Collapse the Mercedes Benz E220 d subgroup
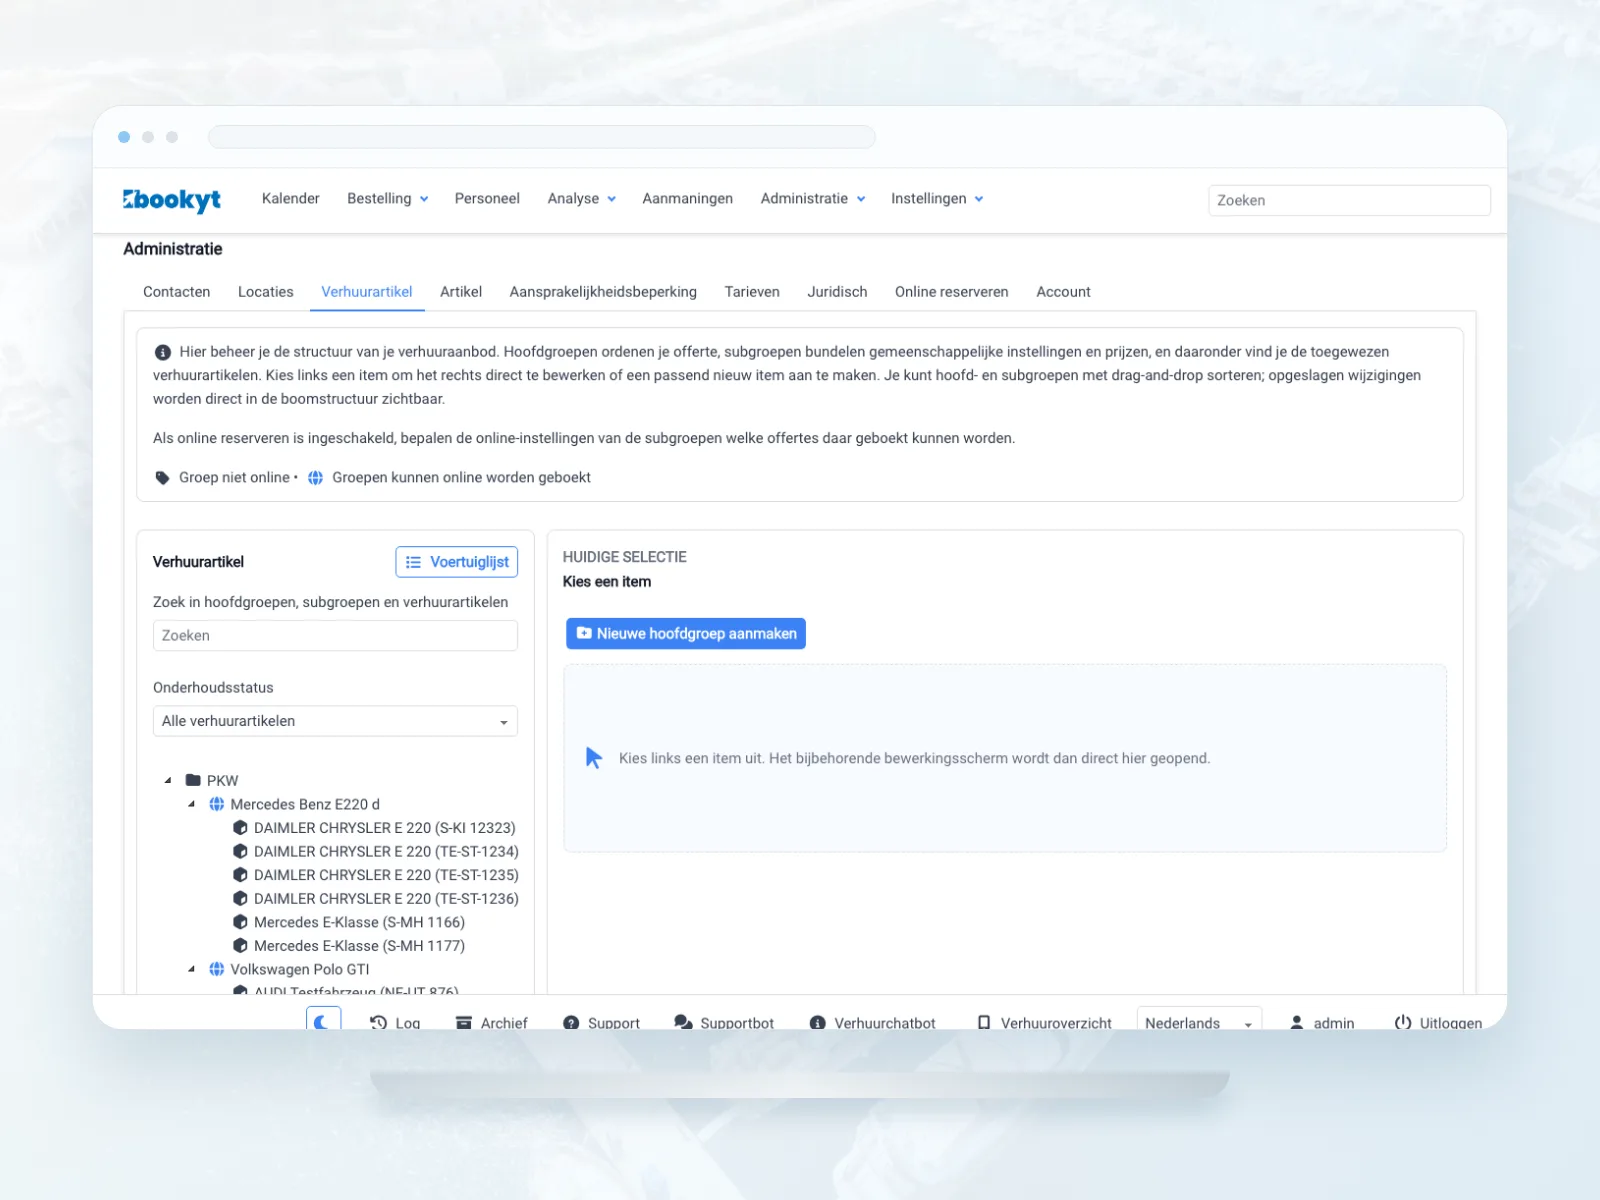 pyautogui.click(x=192, y=804)
